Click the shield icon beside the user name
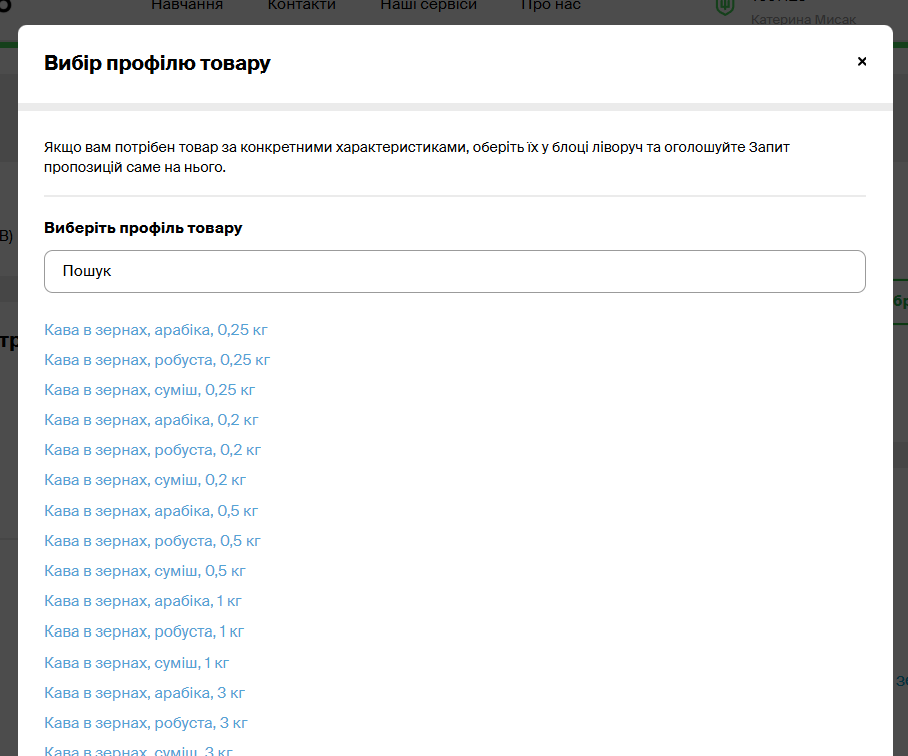 725,6
